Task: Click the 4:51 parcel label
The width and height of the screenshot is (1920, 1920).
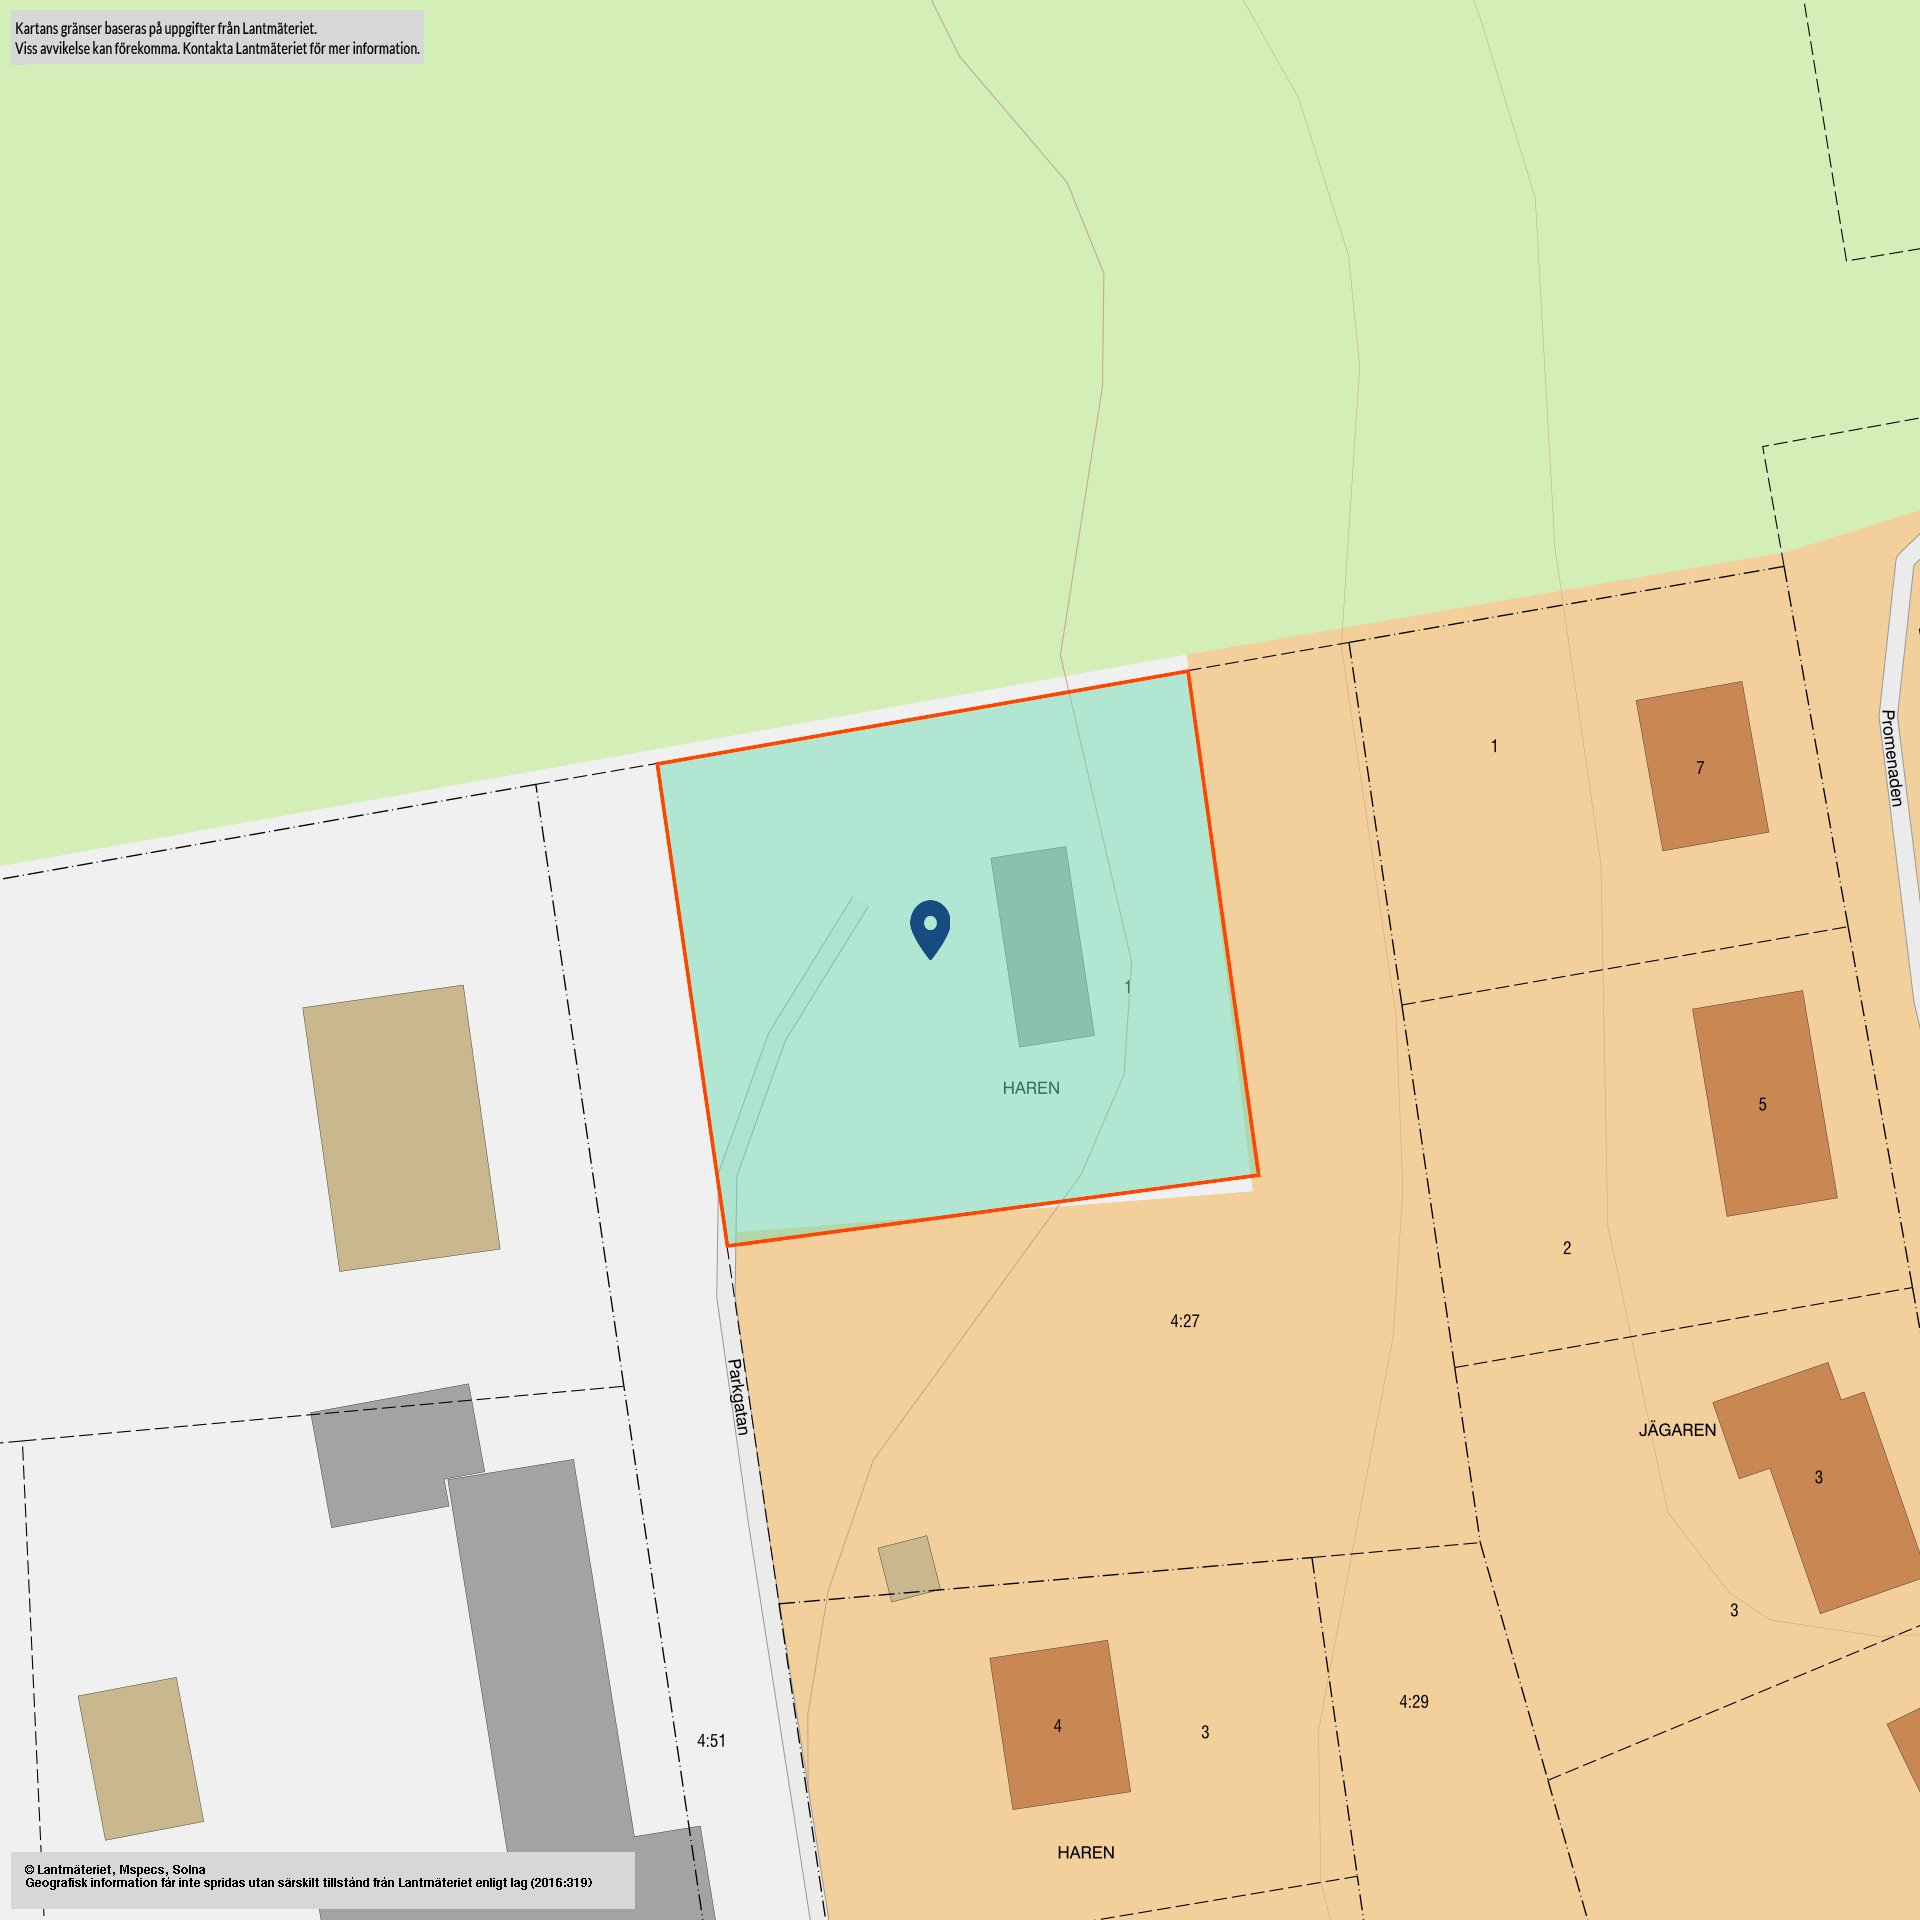Action: [711, 1741]
